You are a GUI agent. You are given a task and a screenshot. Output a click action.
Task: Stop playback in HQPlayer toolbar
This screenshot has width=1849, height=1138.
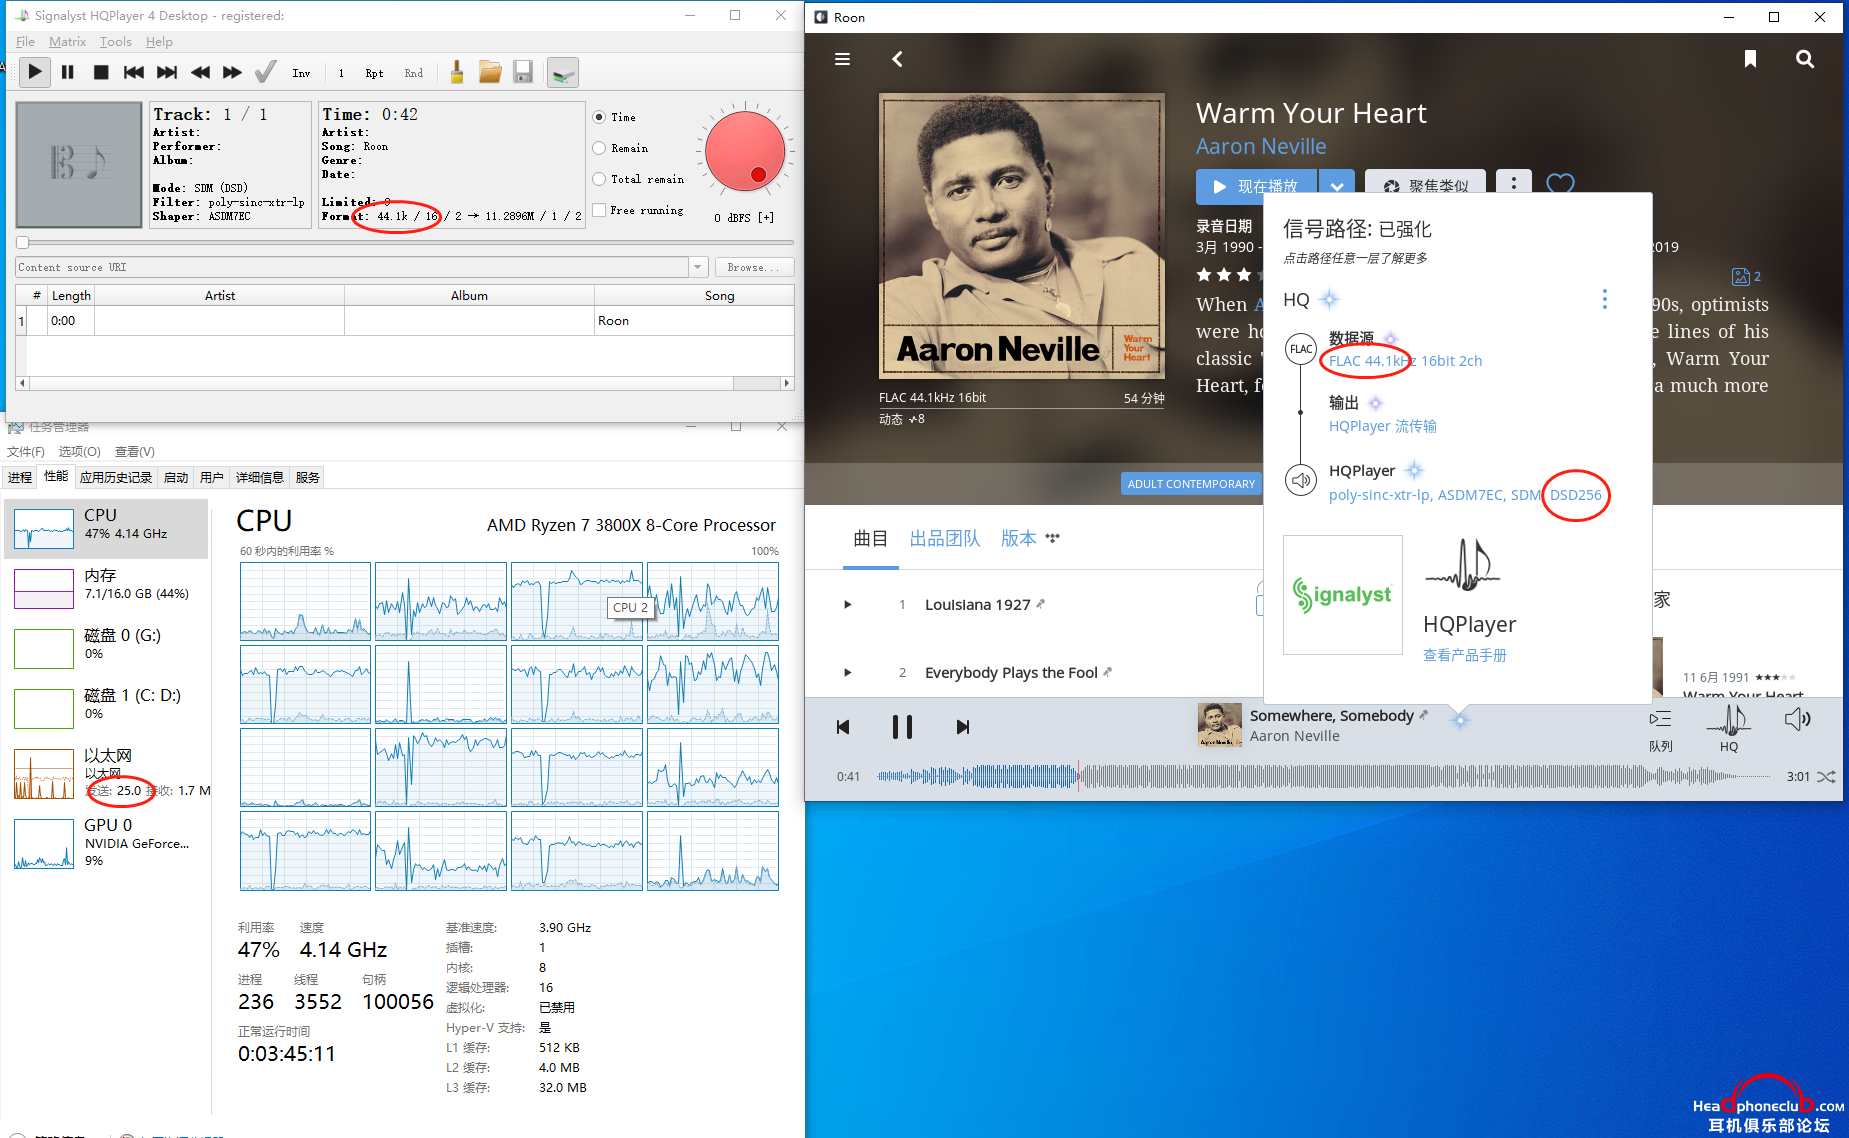pyautogui.click(x=101, y=72)
